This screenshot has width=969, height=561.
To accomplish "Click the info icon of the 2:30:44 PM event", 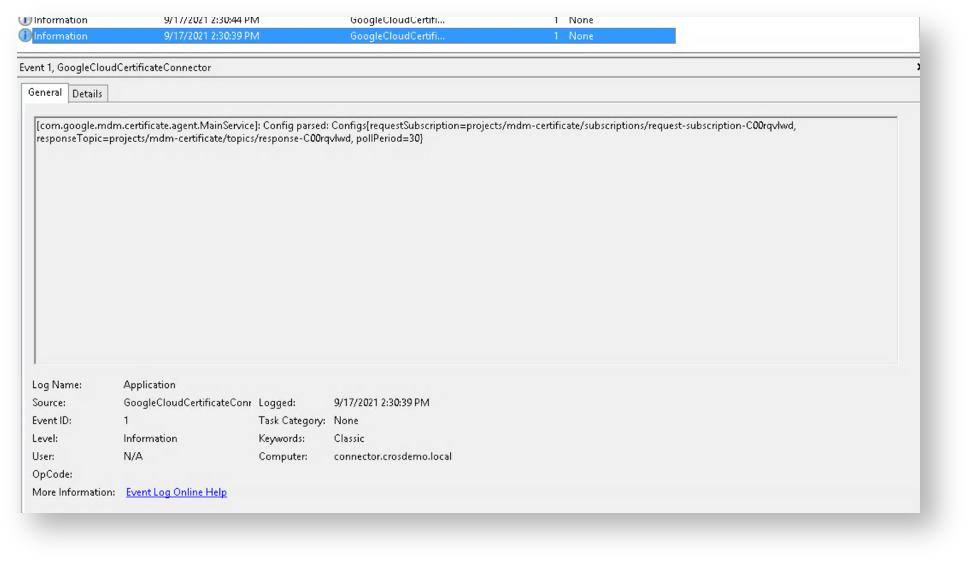I will [25, 20].
